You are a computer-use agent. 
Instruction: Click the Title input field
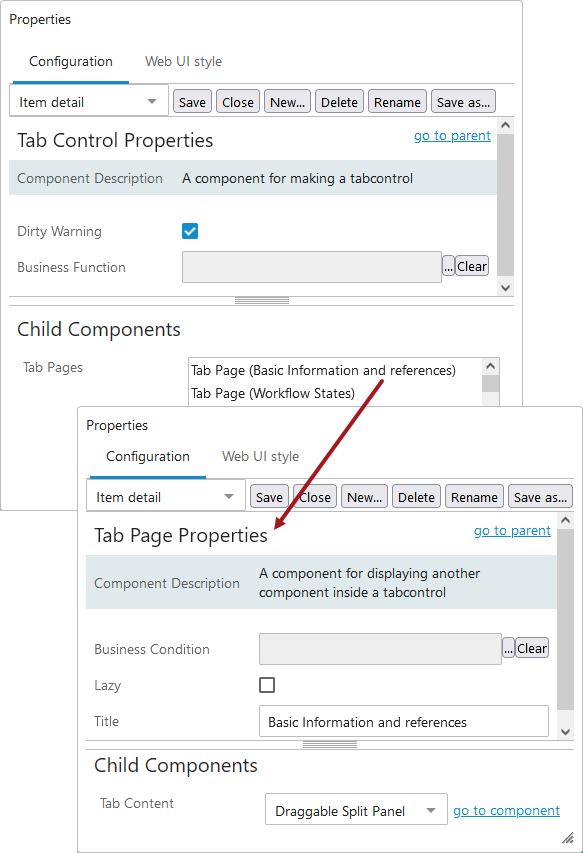[404, 721]
